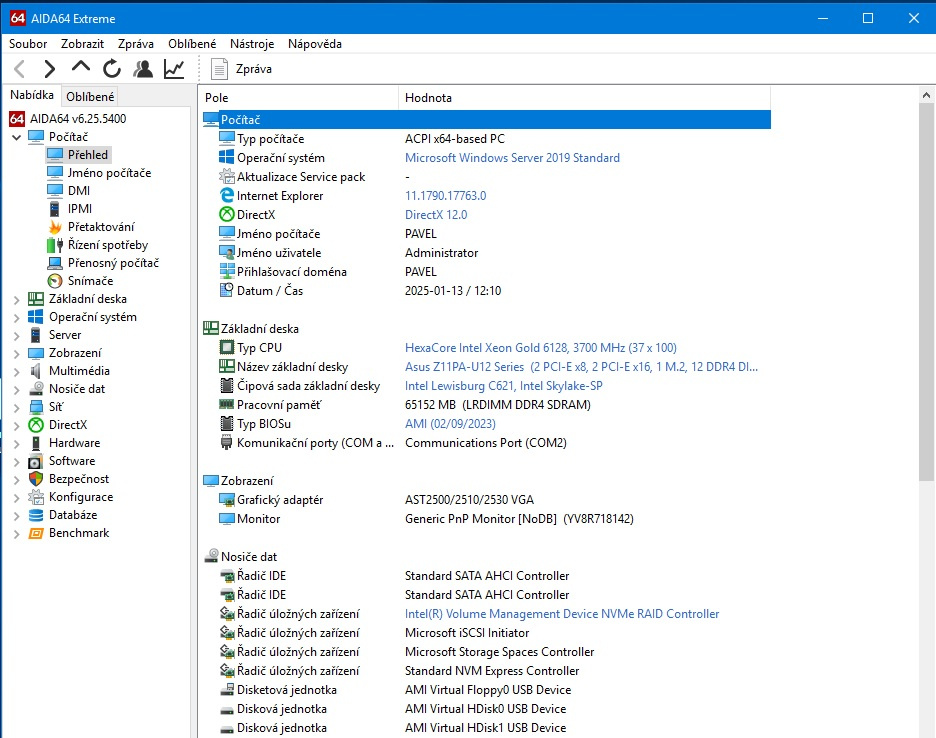This screenshot has height=738, width=936.
Task: Select the Řízení spotřeby battery icon
Action: (55, 245)
